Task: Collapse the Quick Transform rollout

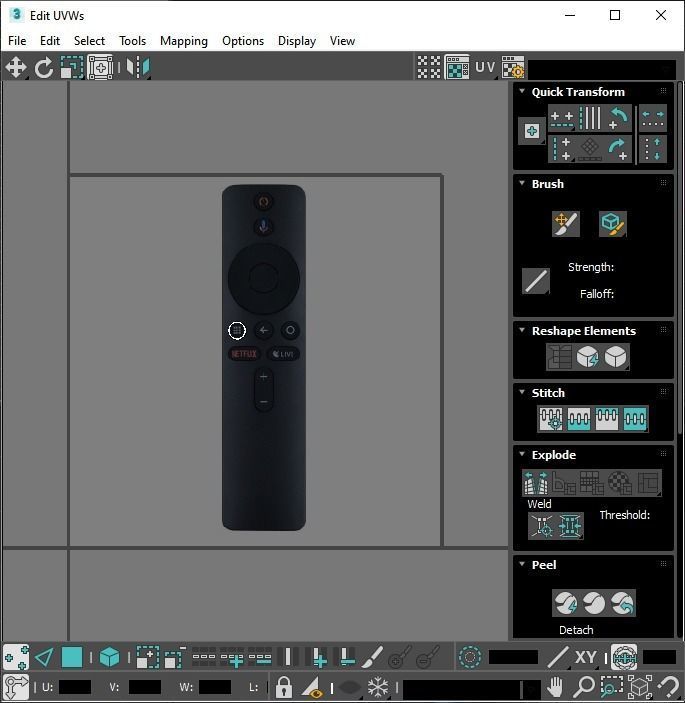Action: [522, 91]
